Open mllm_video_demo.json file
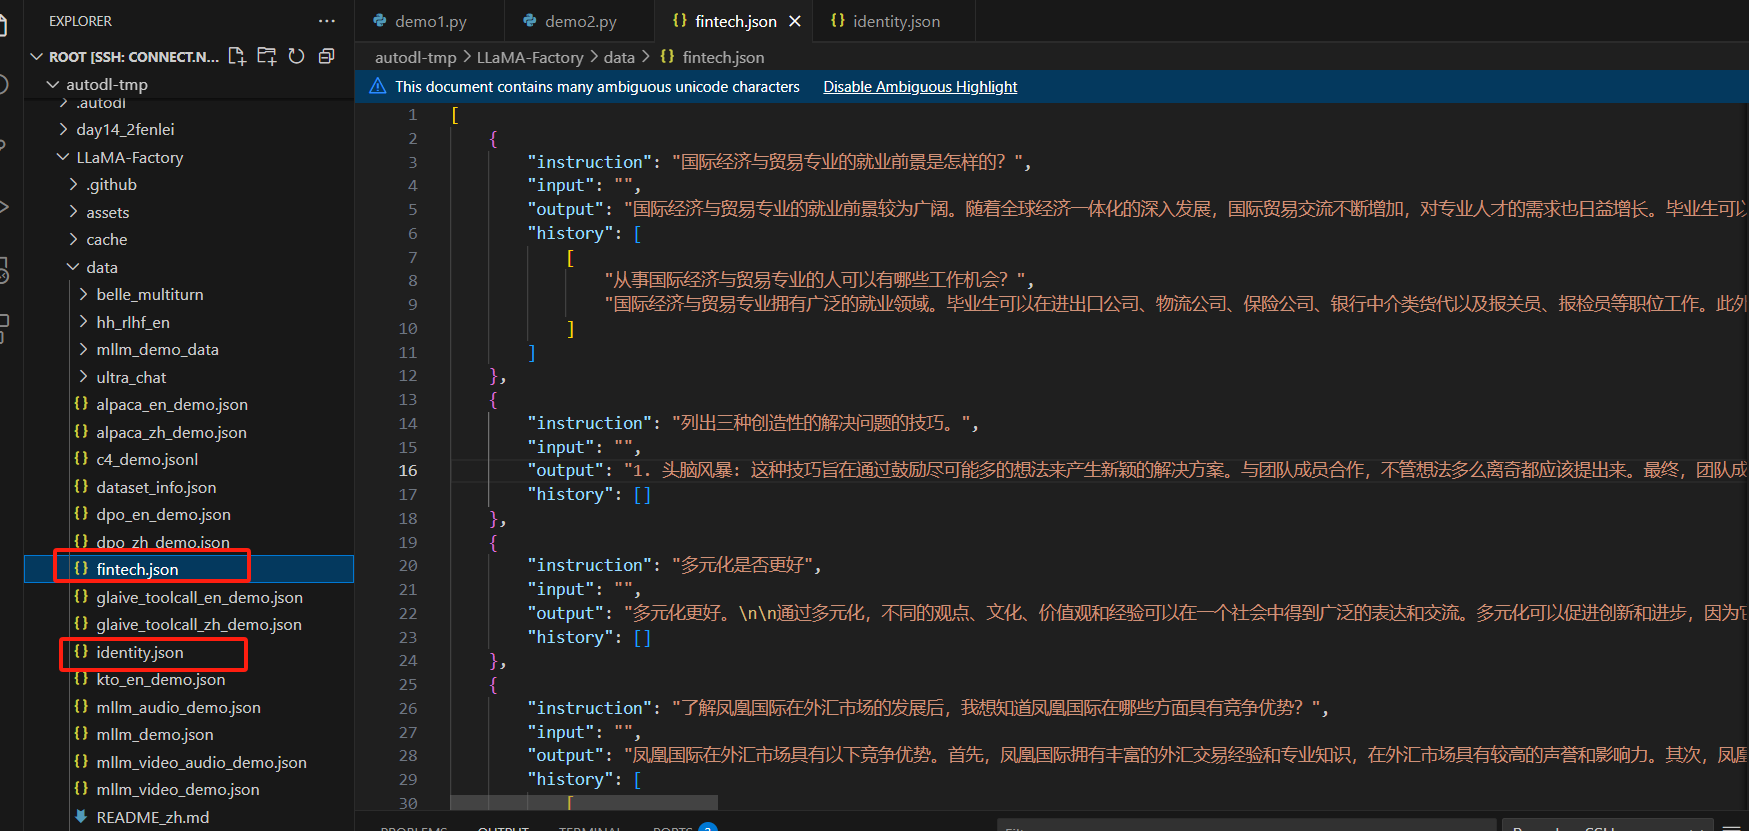Image resolution: width=1749 pixels, height=831 pixels. pos(178,789)
